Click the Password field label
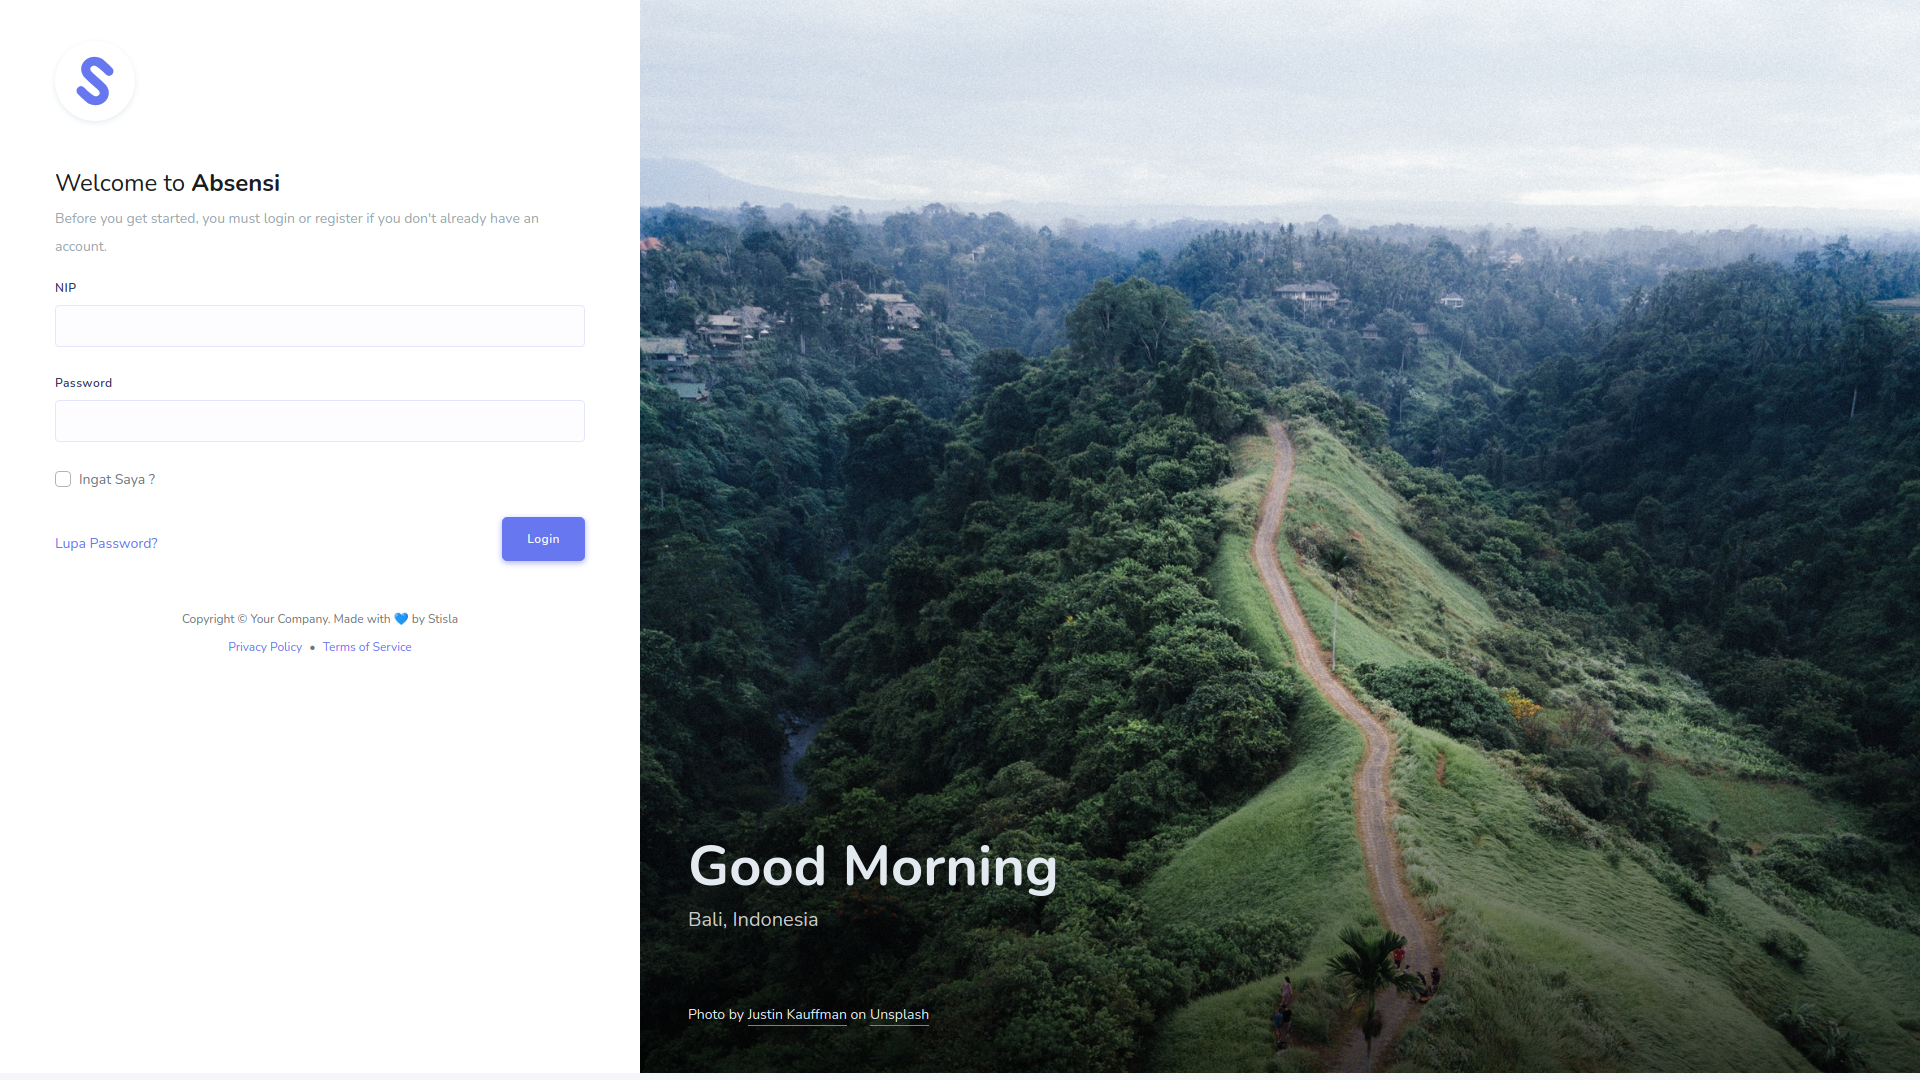 (x=84, y=383)
